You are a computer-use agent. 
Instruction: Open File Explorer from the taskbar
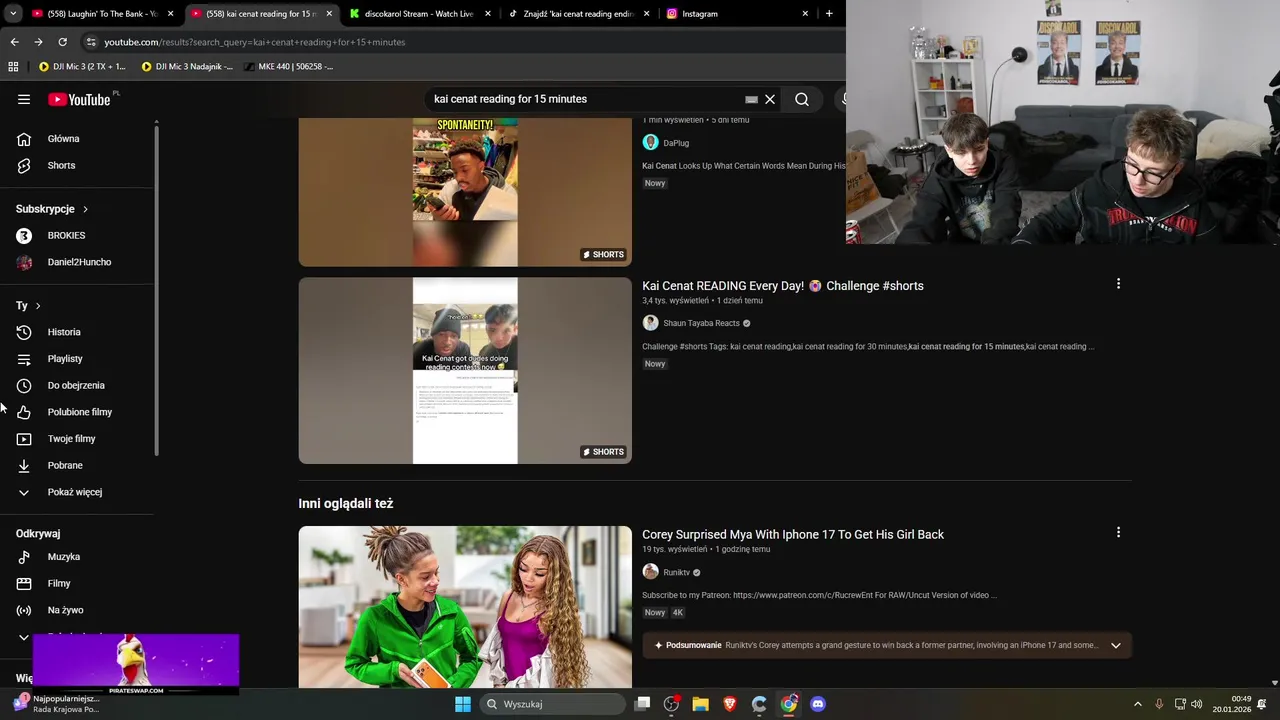pos(700,704)
